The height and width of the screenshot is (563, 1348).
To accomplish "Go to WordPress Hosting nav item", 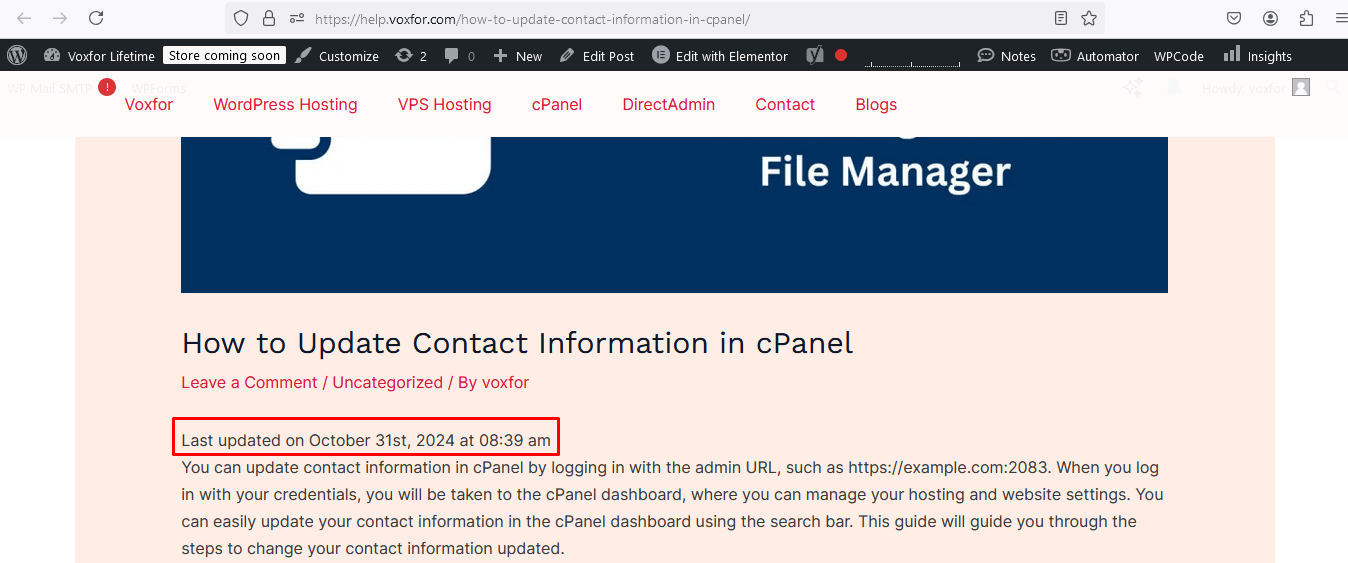I will 285,104.
